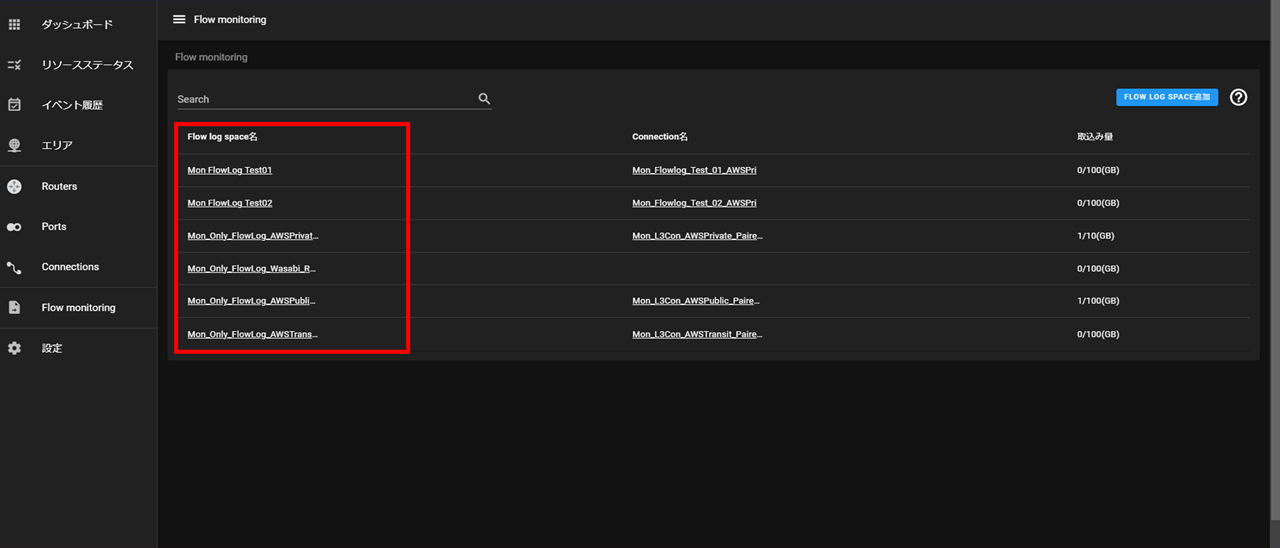1280x548 pixels.
Task: Click the Ports icon in sidebar
Action: [x=14, y=227]
